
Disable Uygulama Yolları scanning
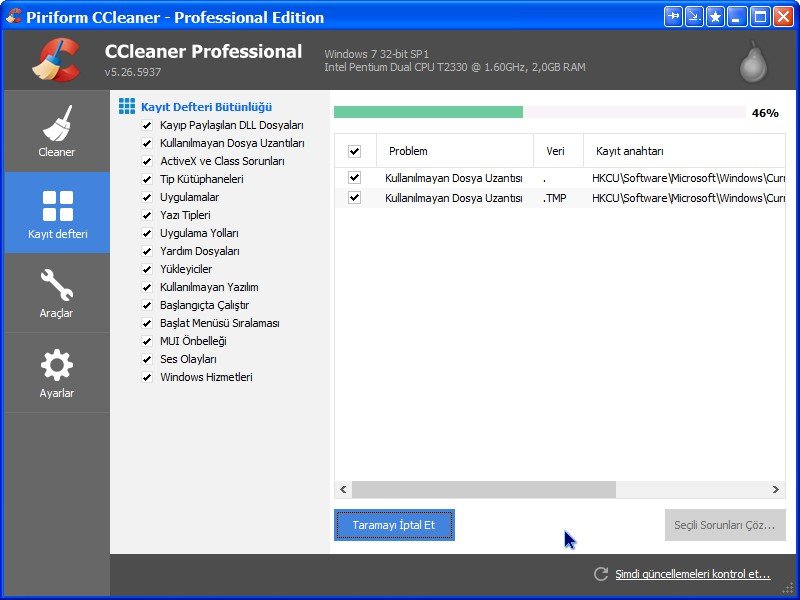pyautogui.click(x=147, y=233)
